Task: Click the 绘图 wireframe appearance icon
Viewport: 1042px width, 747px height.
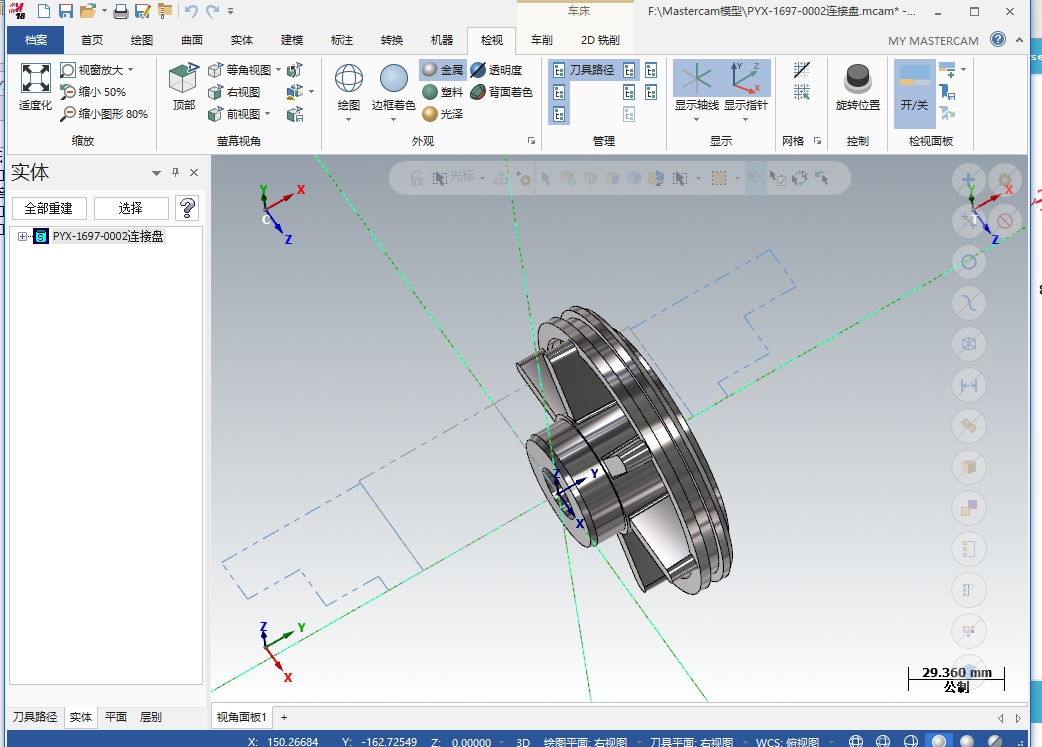Action: (349, 79)
